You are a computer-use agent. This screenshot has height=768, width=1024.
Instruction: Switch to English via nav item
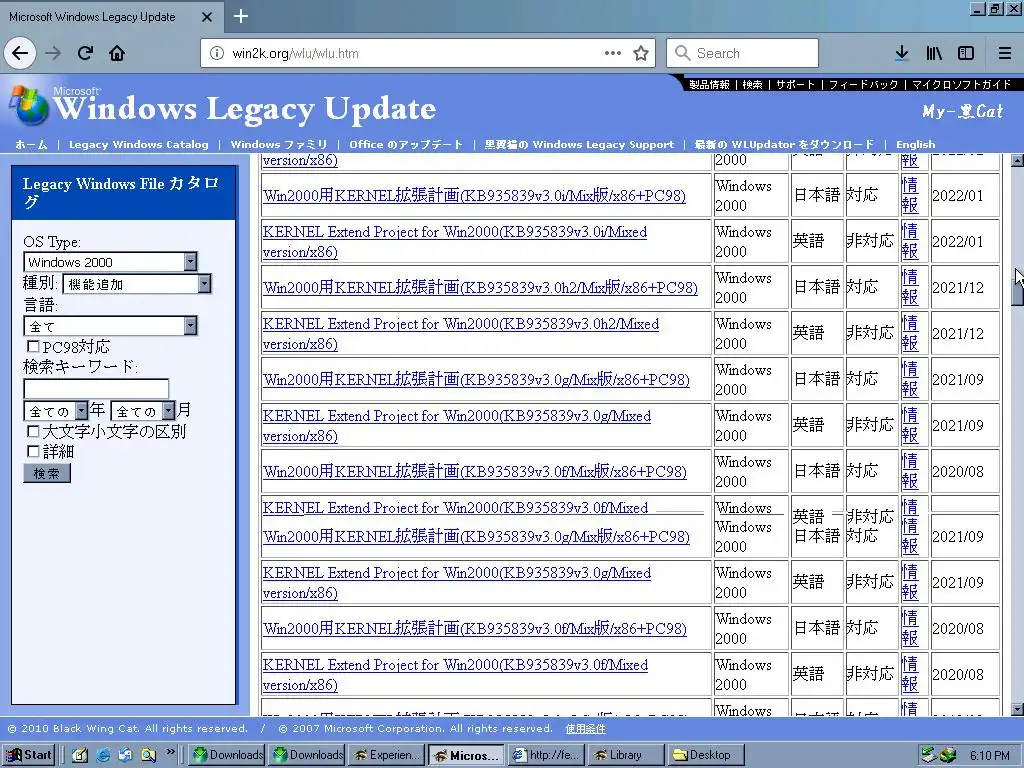click(916, 144)
